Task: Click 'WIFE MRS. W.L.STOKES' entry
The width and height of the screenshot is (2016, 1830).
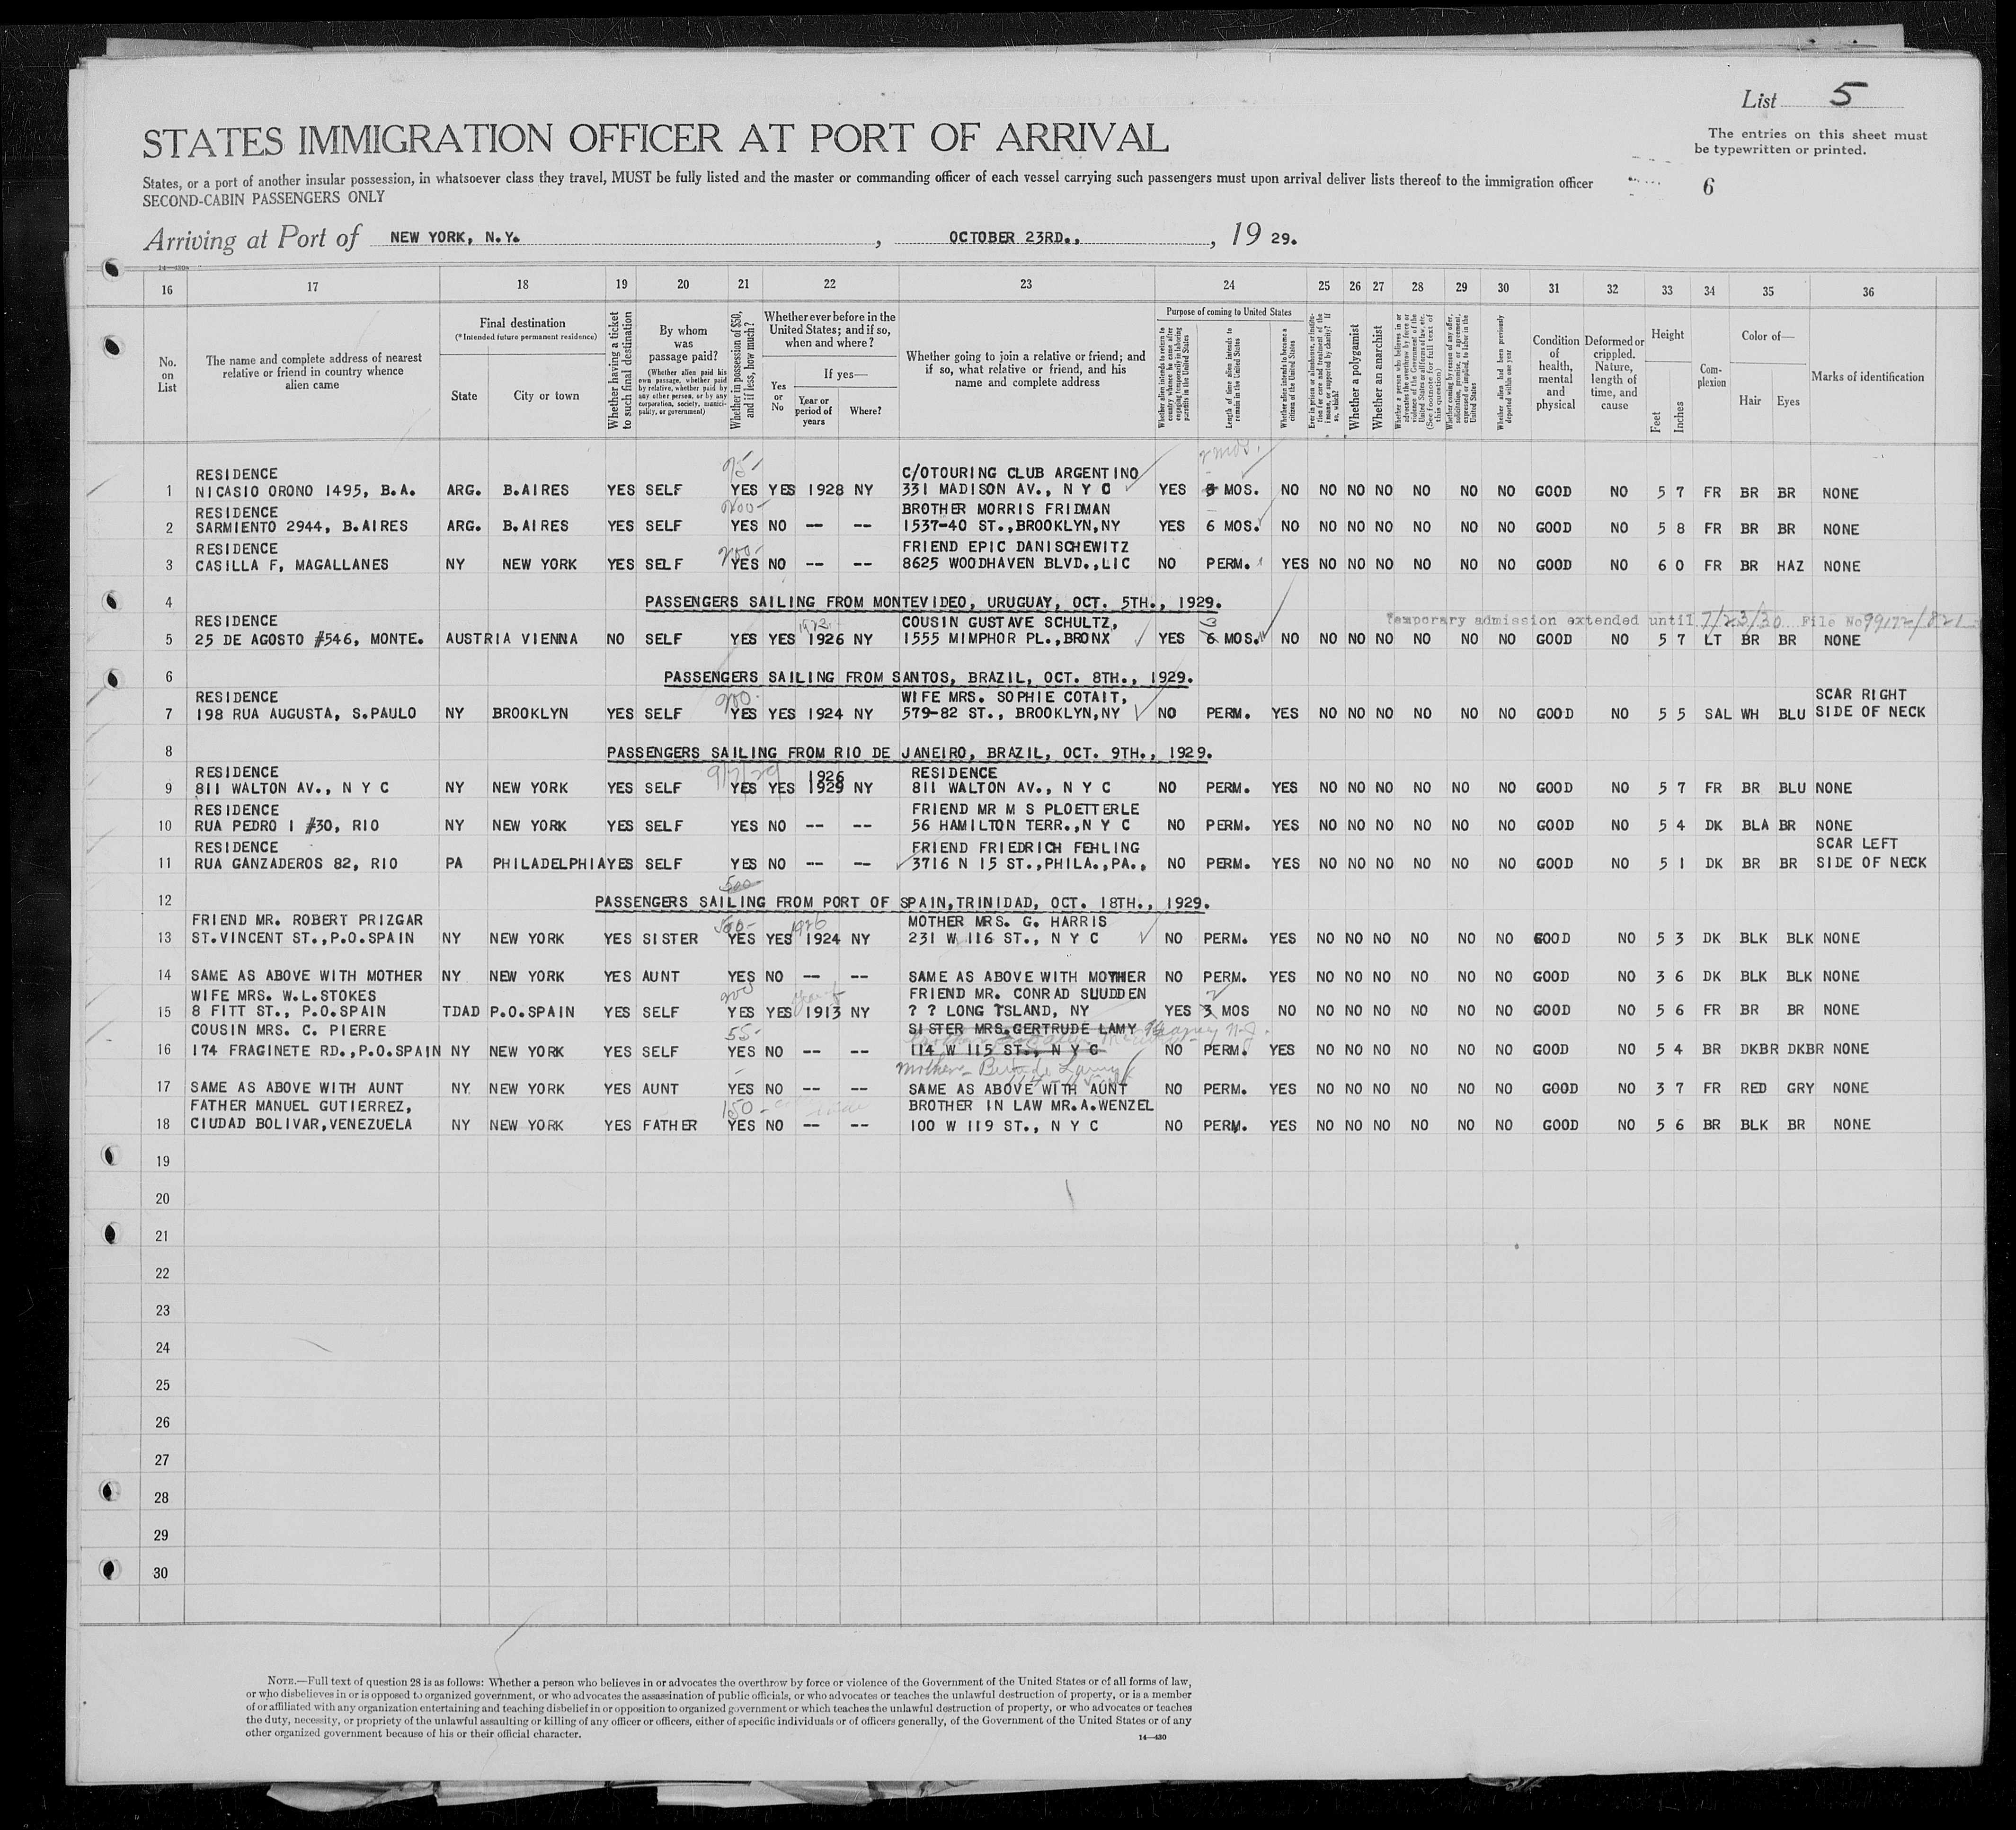Action: (283, 995)
